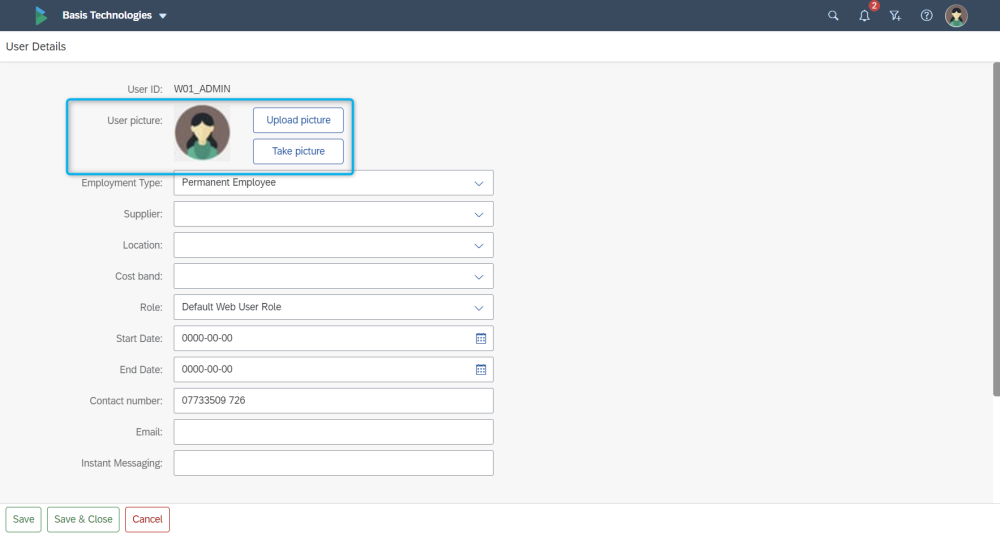Click the filter-plus icon in header
Screen dimensions: 1000x534
point(895,16)
